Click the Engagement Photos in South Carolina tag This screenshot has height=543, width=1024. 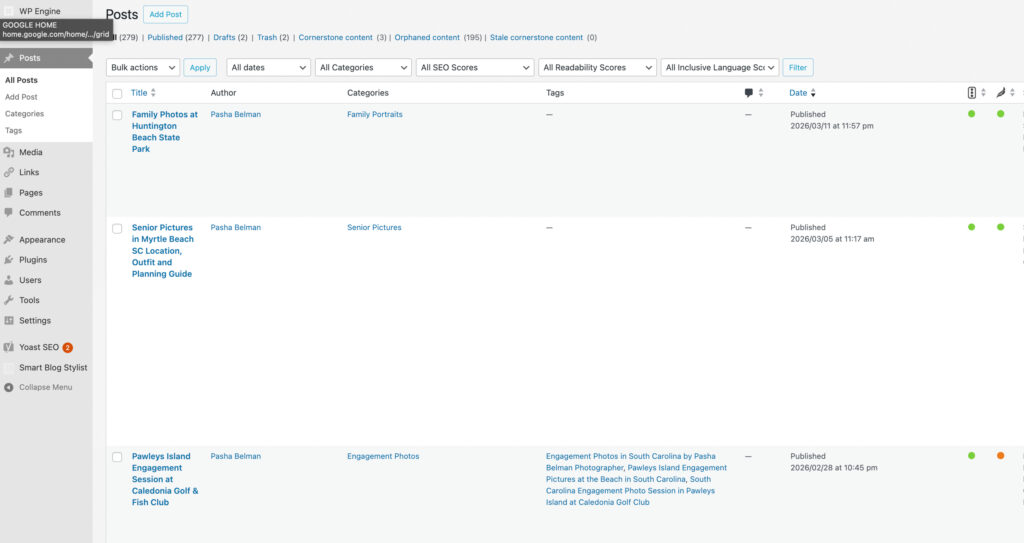click(631, 462)
